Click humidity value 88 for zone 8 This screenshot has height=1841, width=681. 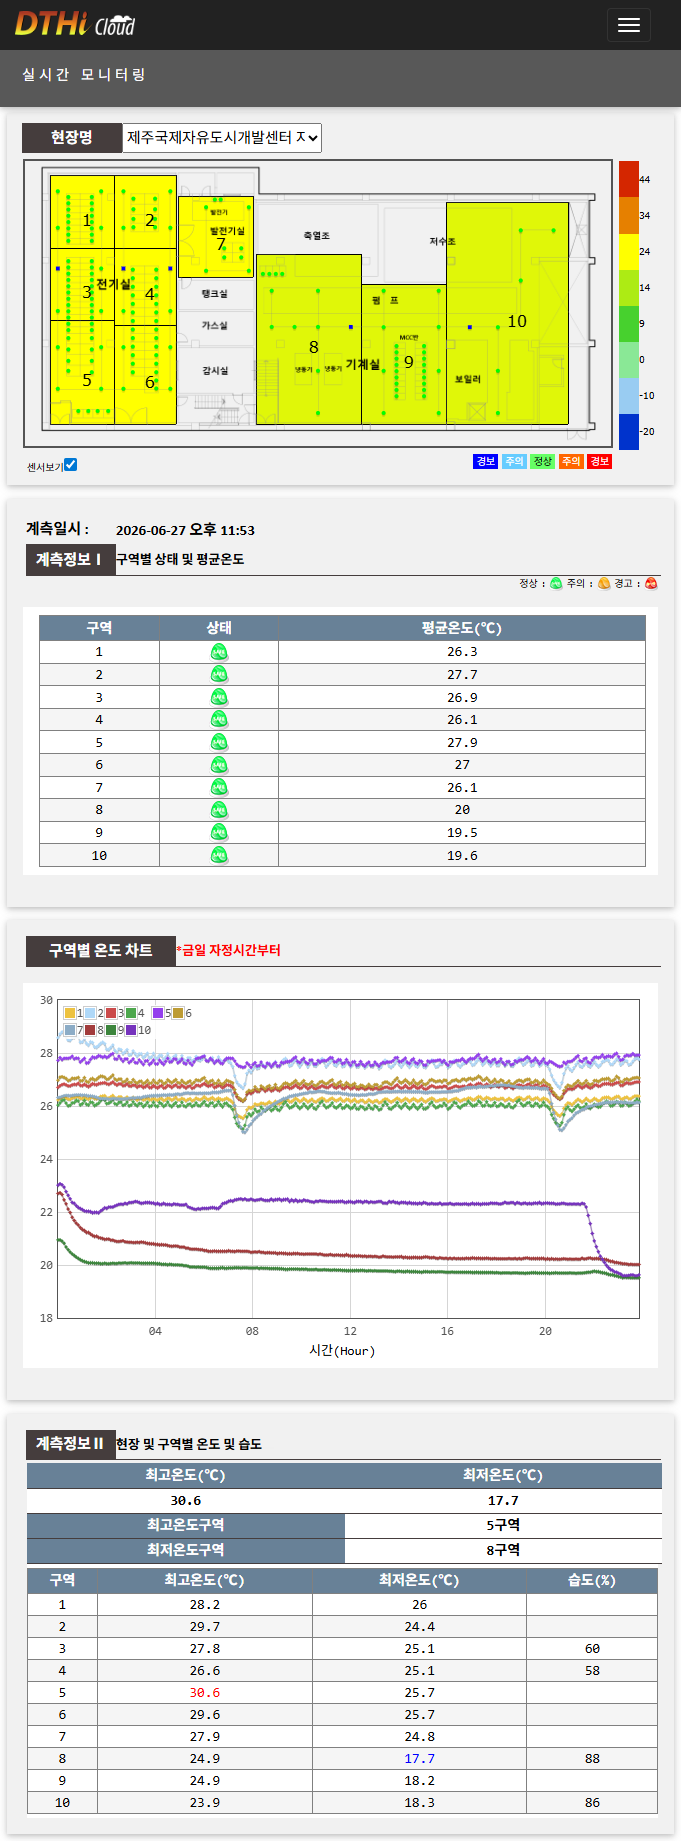point(592,1759)
